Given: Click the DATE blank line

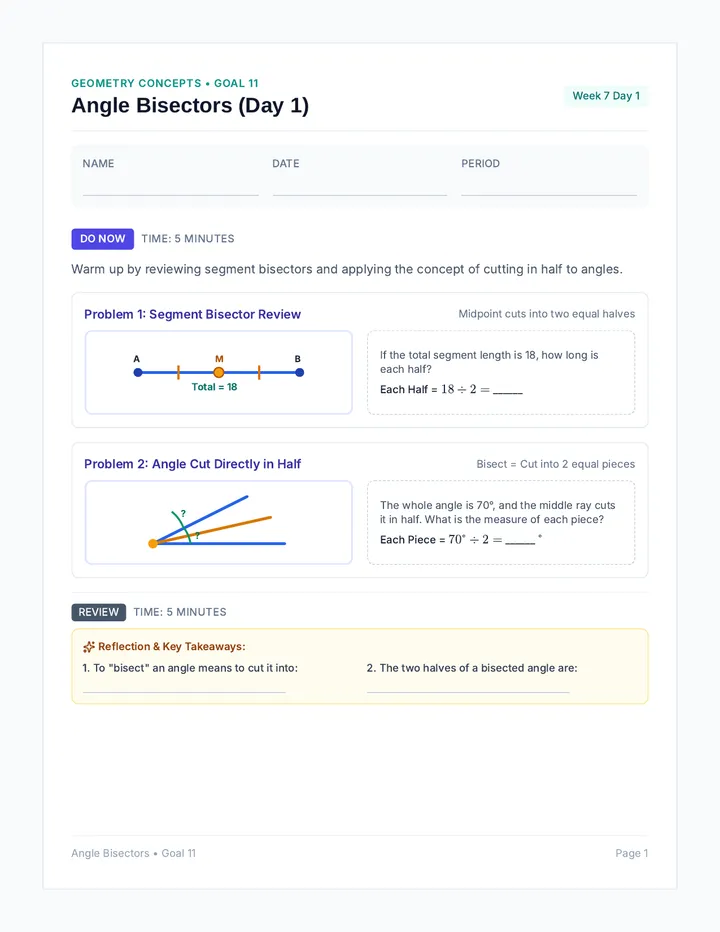Looking at the screenshot, I should pos(360,195).
